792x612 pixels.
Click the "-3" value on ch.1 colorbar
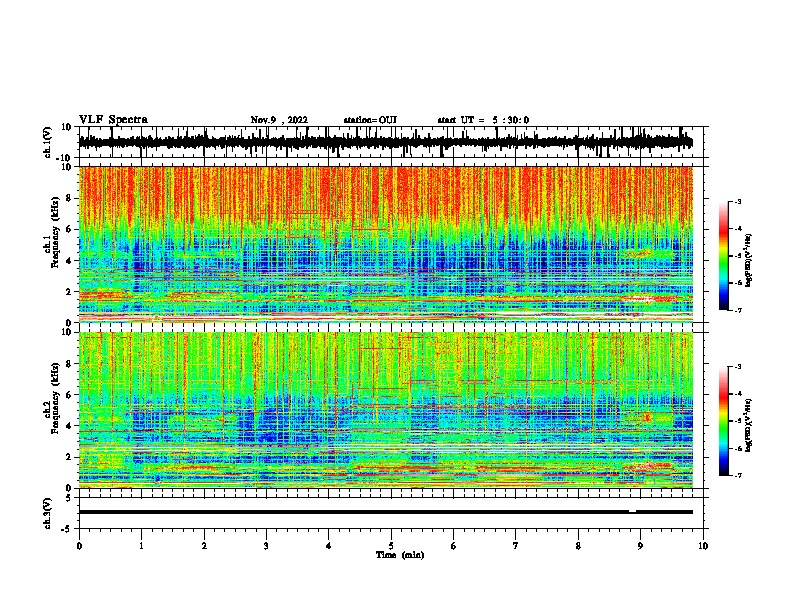coord(738,202)
